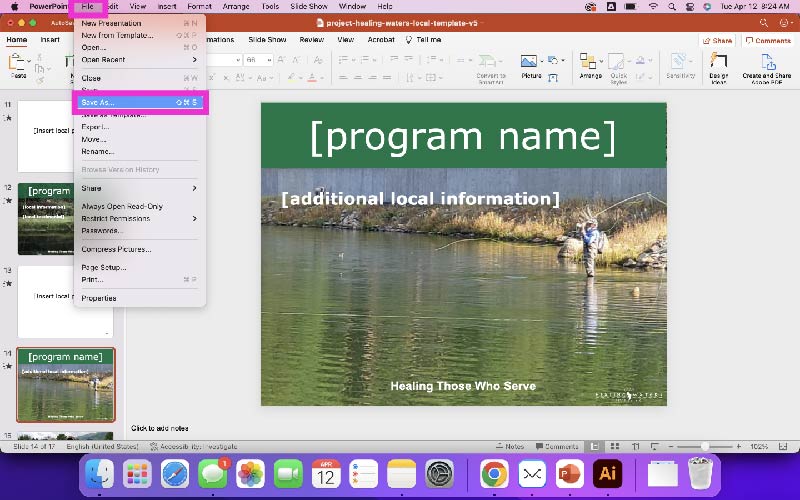
Task: Open Design Ideas icon
Action: point(718,62)
